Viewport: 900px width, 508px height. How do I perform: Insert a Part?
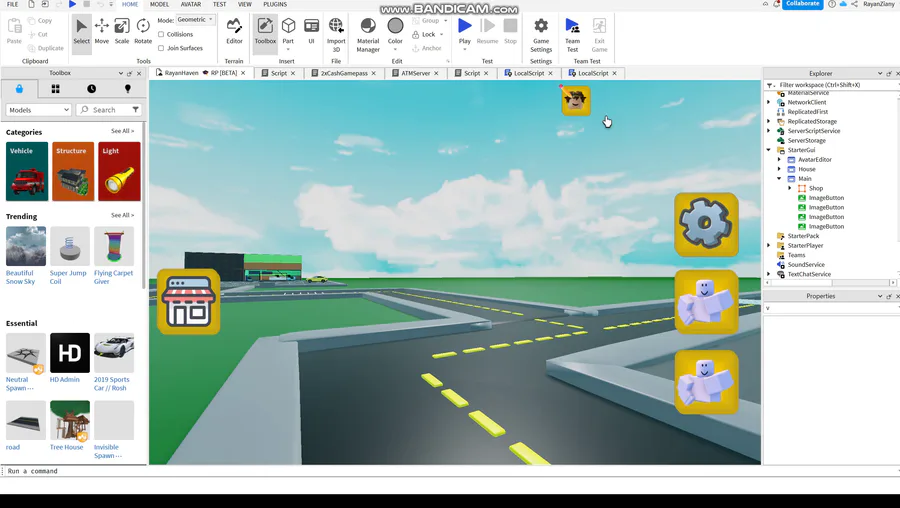click(x=288, y=32)
